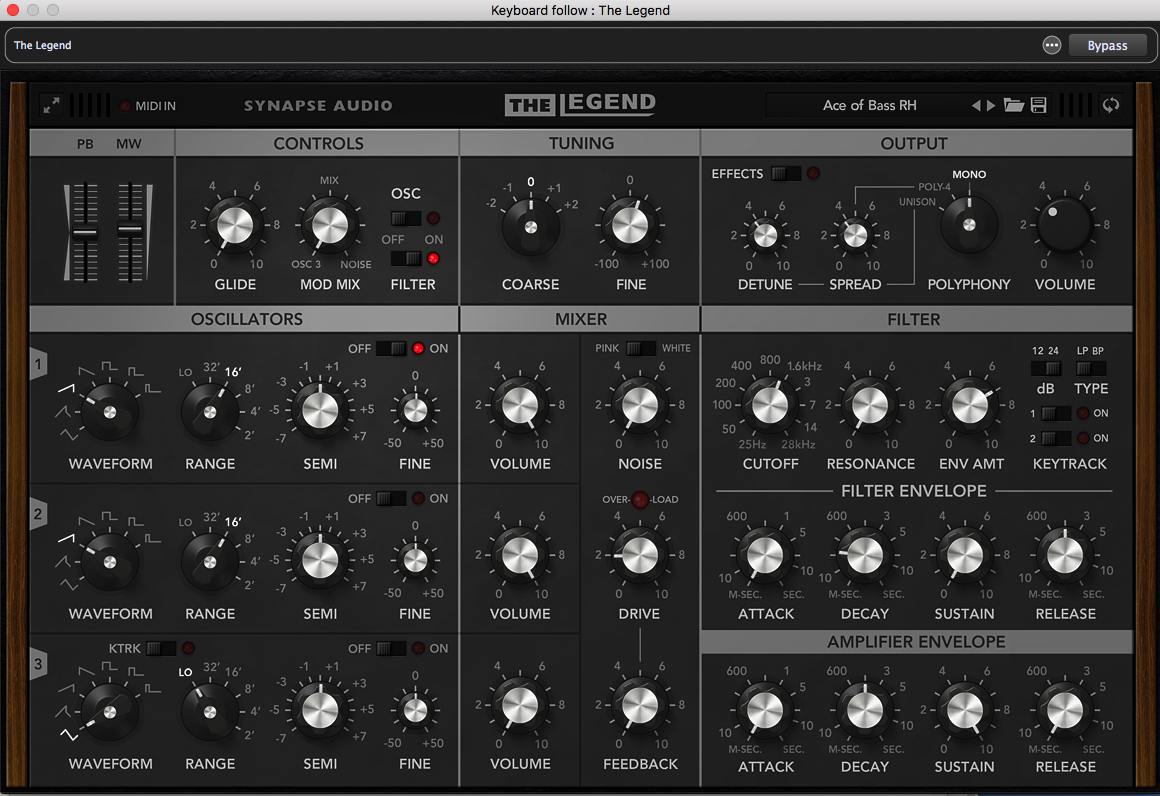Toggle the Pink/White noise switch

tap(641, 348)
